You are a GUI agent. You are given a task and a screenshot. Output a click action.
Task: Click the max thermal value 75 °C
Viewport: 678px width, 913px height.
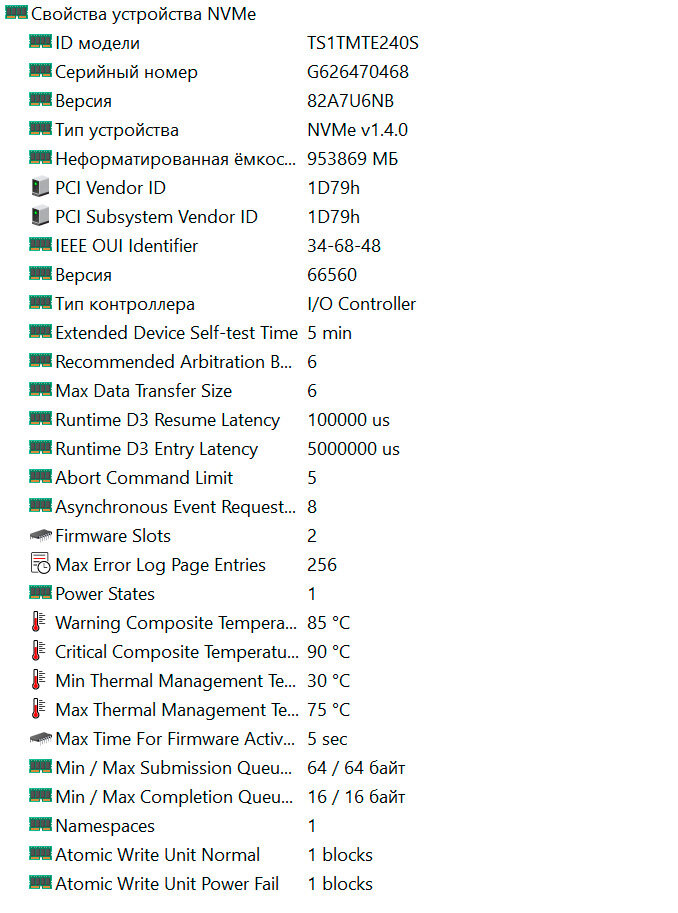pos(329,710)
